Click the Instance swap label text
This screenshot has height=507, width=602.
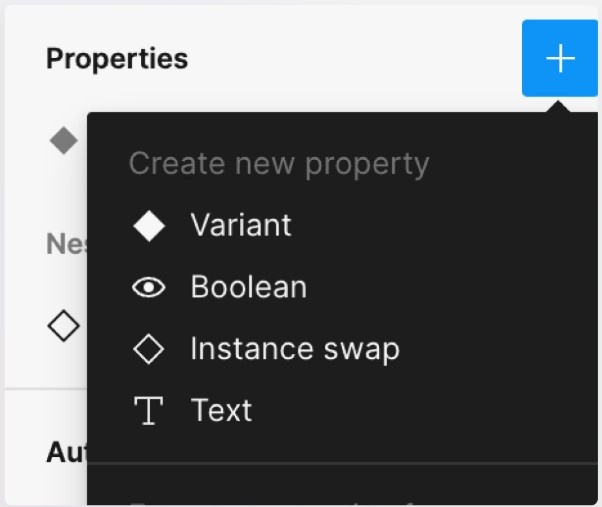point(295,349)
